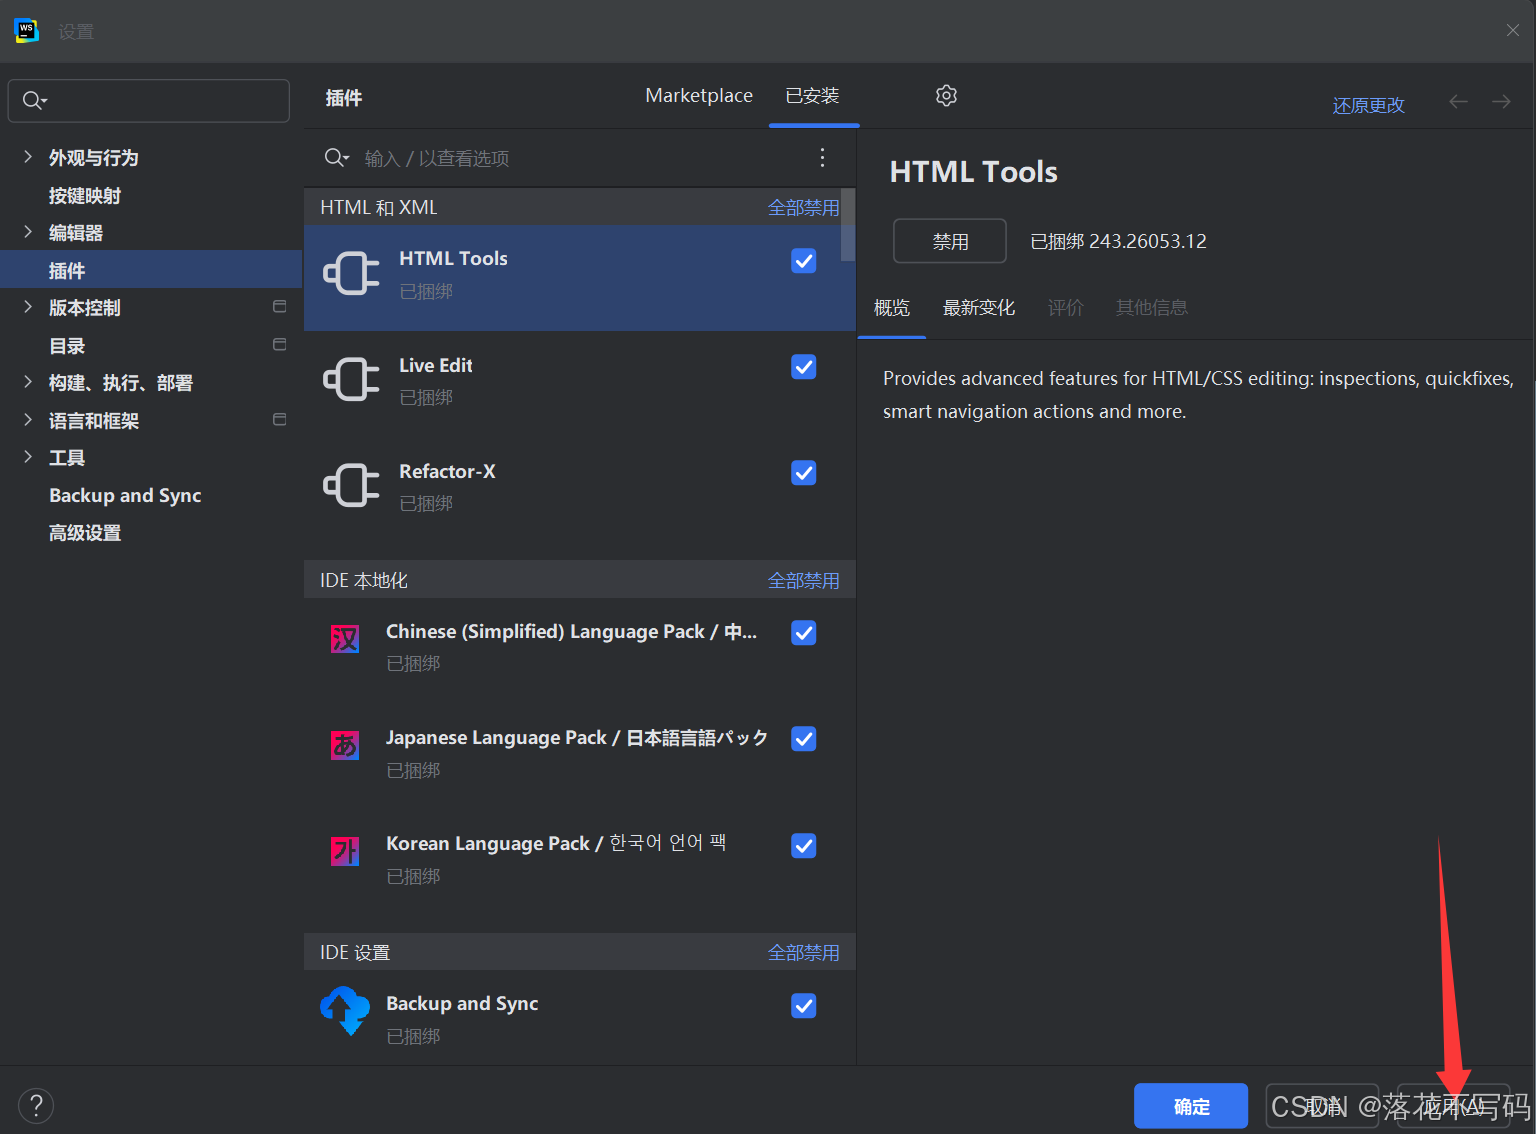Click the Japanese Language Pack あ icon
Image resolution: width=1536 pixels, height=1134 pixels.
click(x=344, y=744)
